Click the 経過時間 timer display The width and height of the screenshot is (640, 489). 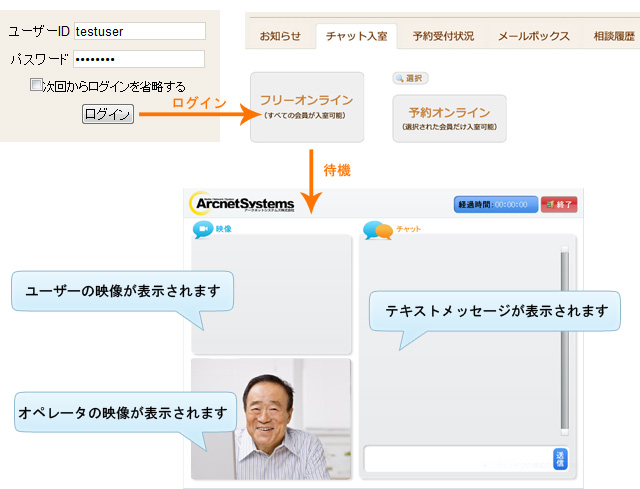[x=496, y=204]
